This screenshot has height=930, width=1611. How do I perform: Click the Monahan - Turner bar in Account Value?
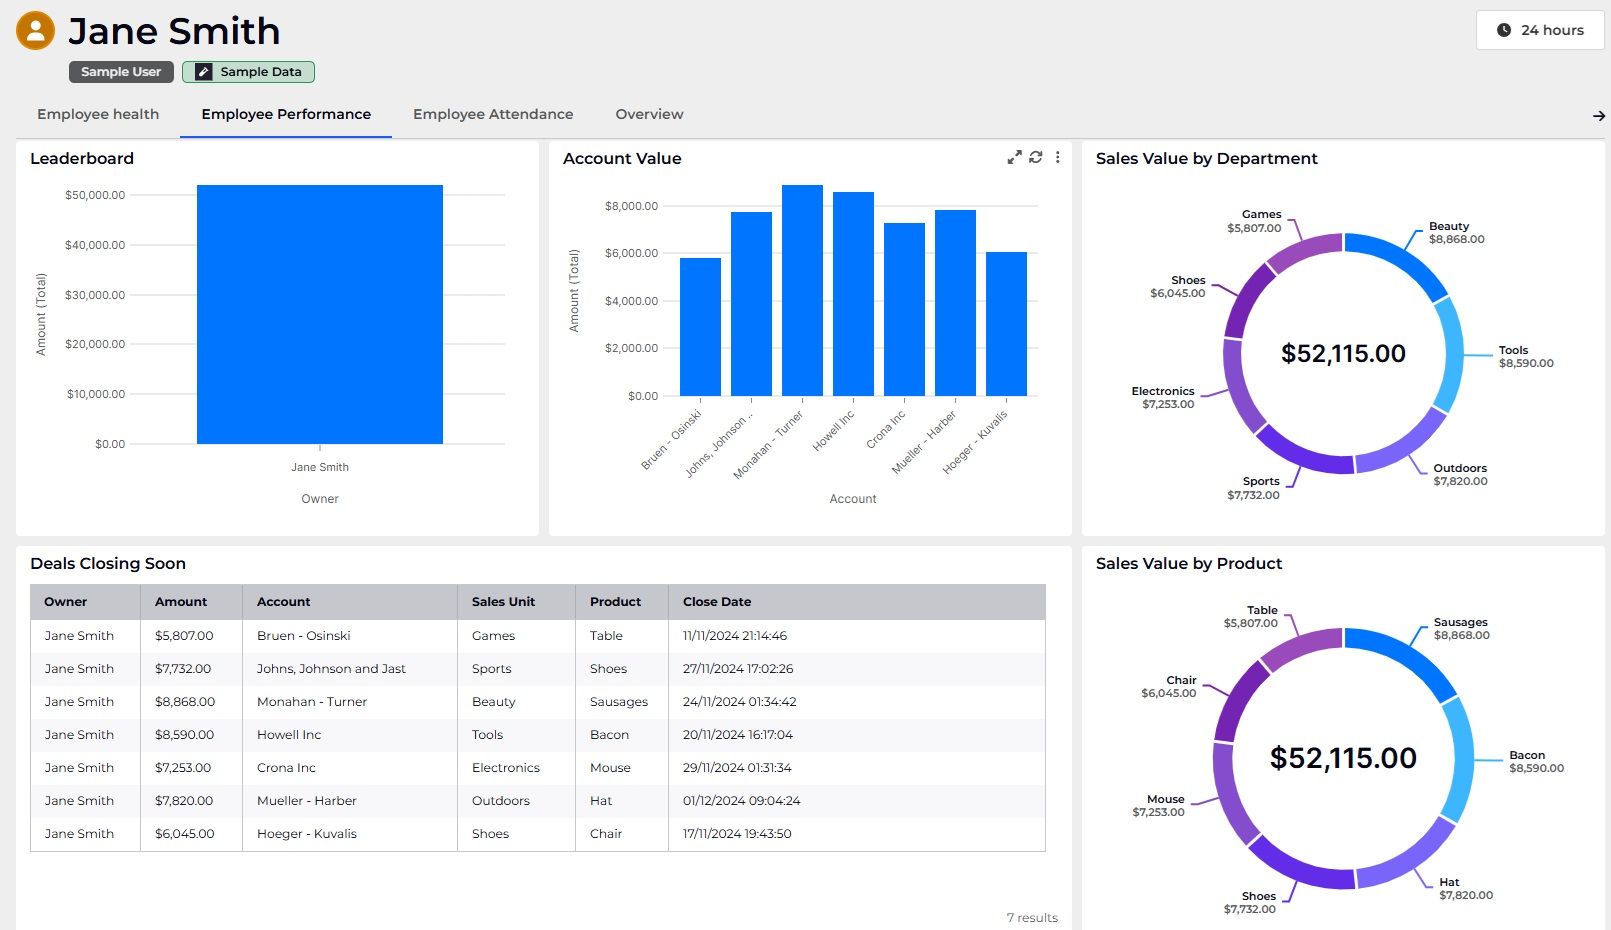click(x=802, y=290)
